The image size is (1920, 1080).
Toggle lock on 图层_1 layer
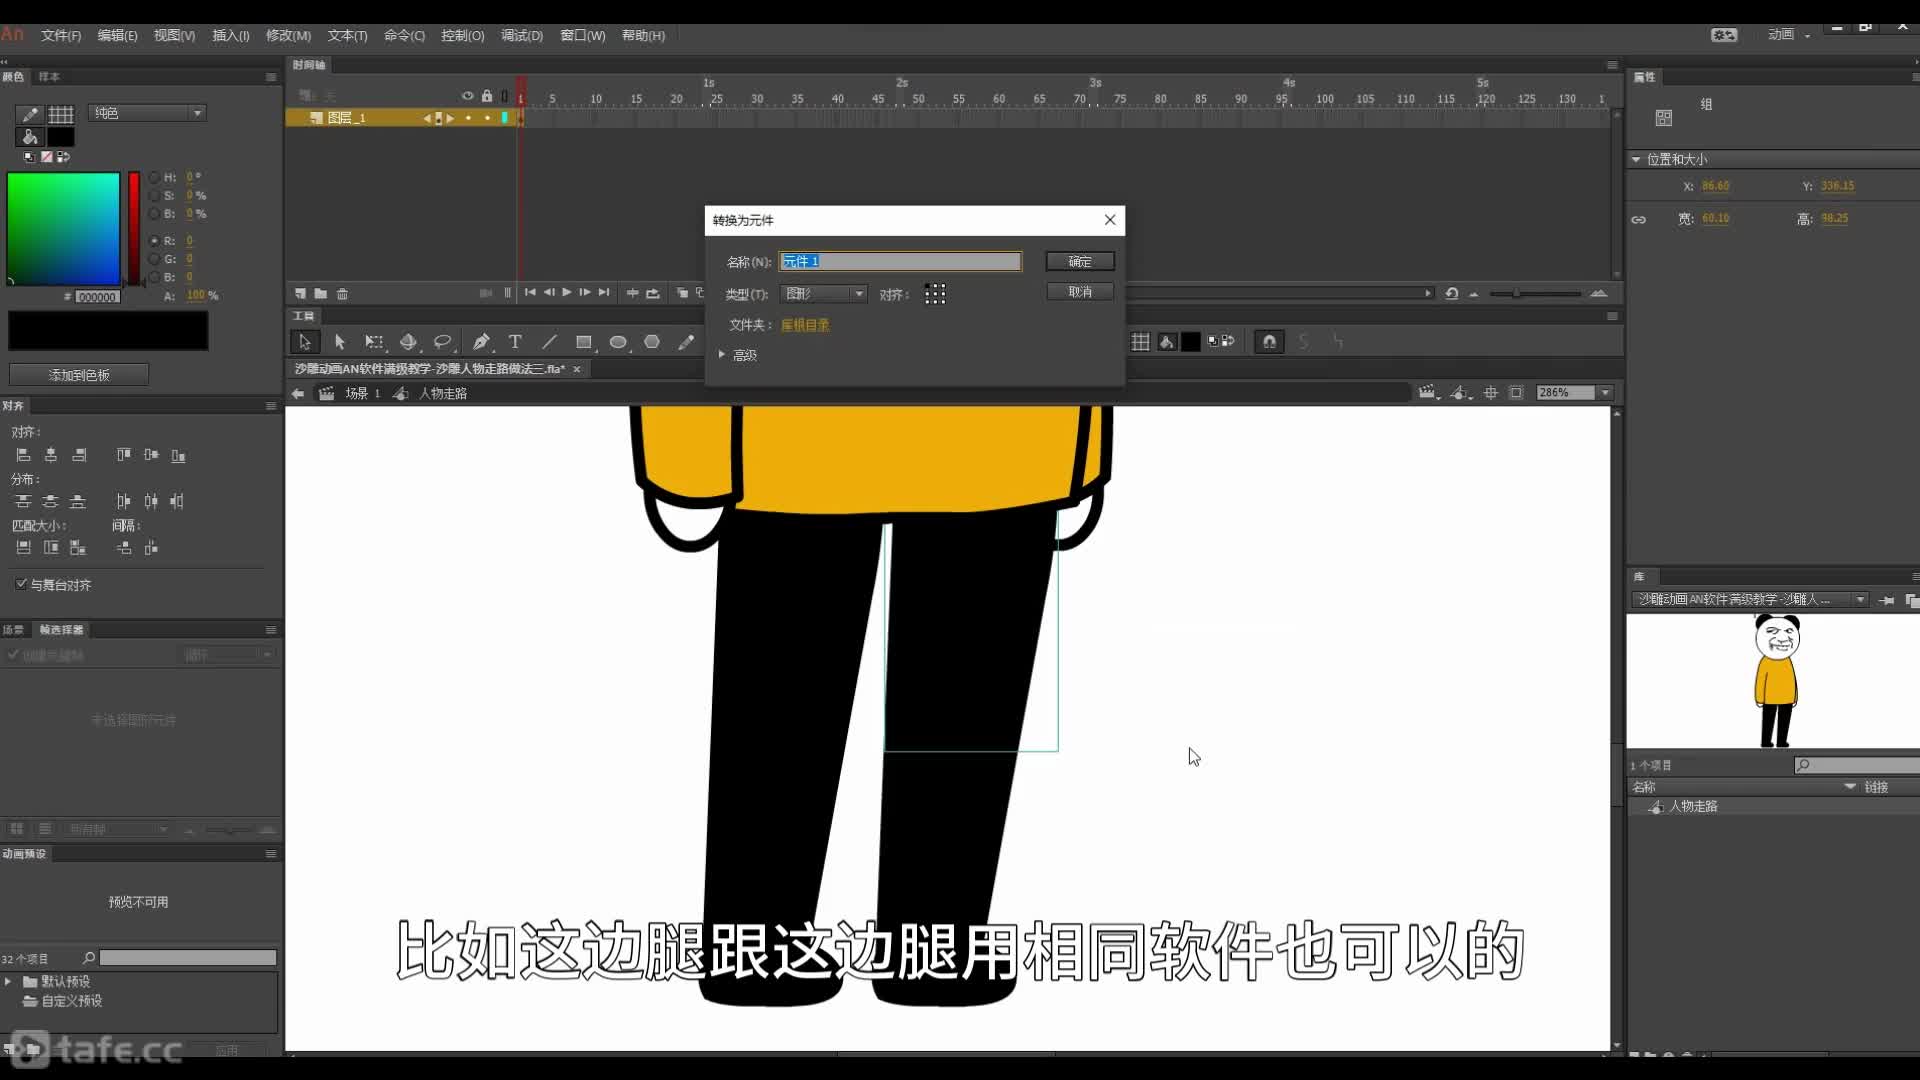click(487, 119)
